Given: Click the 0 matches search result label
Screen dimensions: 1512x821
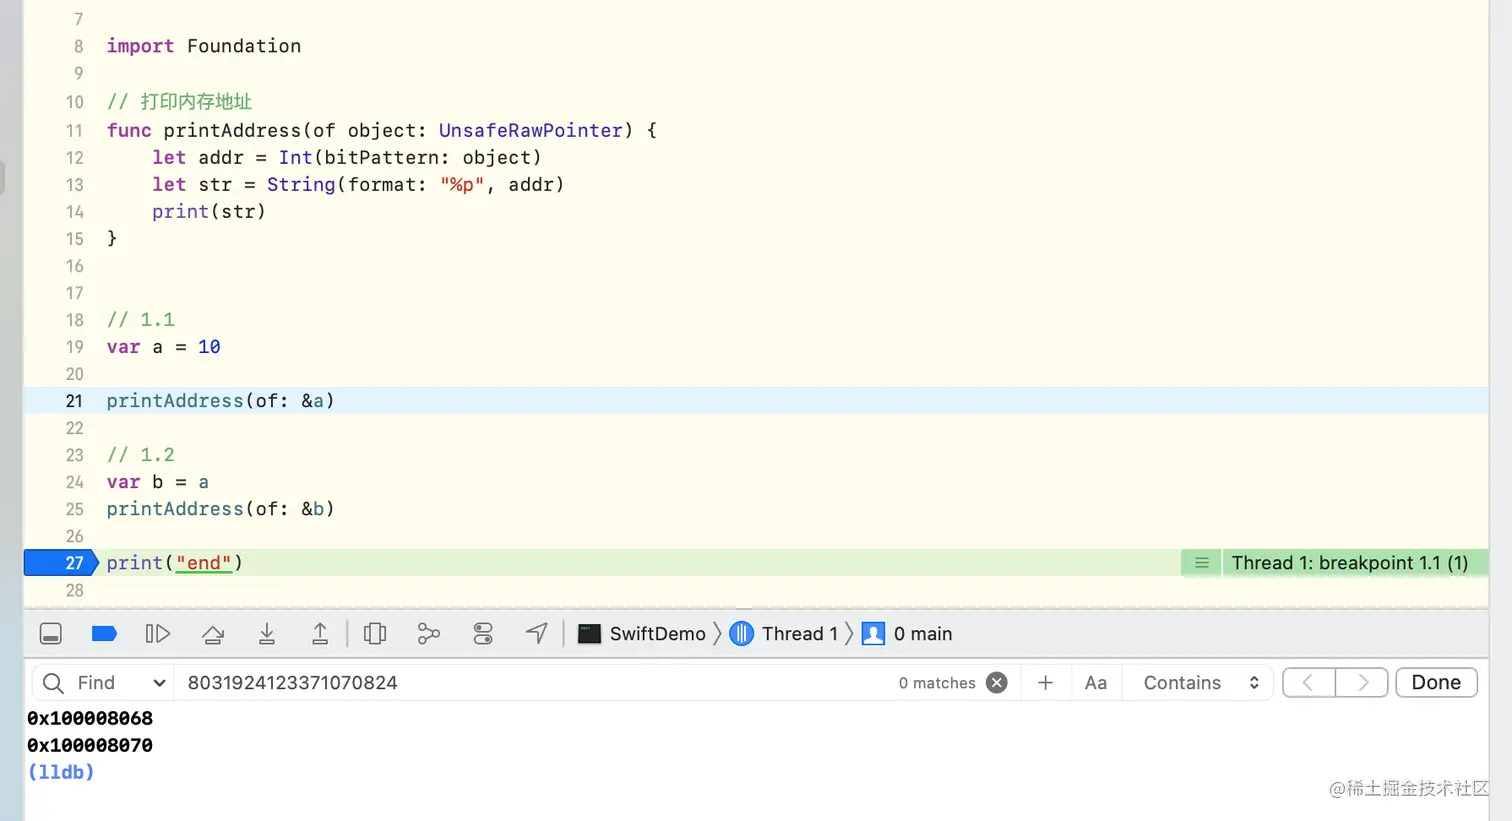Looking at the screenshot, I should coord(937,683).
